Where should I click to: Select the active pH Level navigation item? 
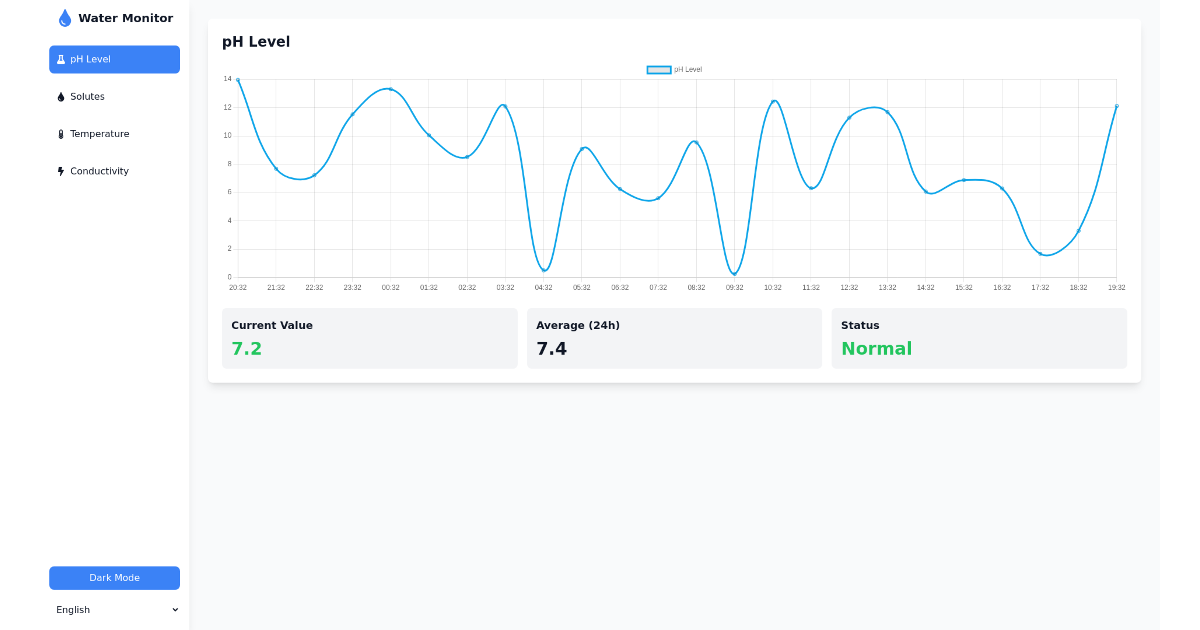click(114, 59)
